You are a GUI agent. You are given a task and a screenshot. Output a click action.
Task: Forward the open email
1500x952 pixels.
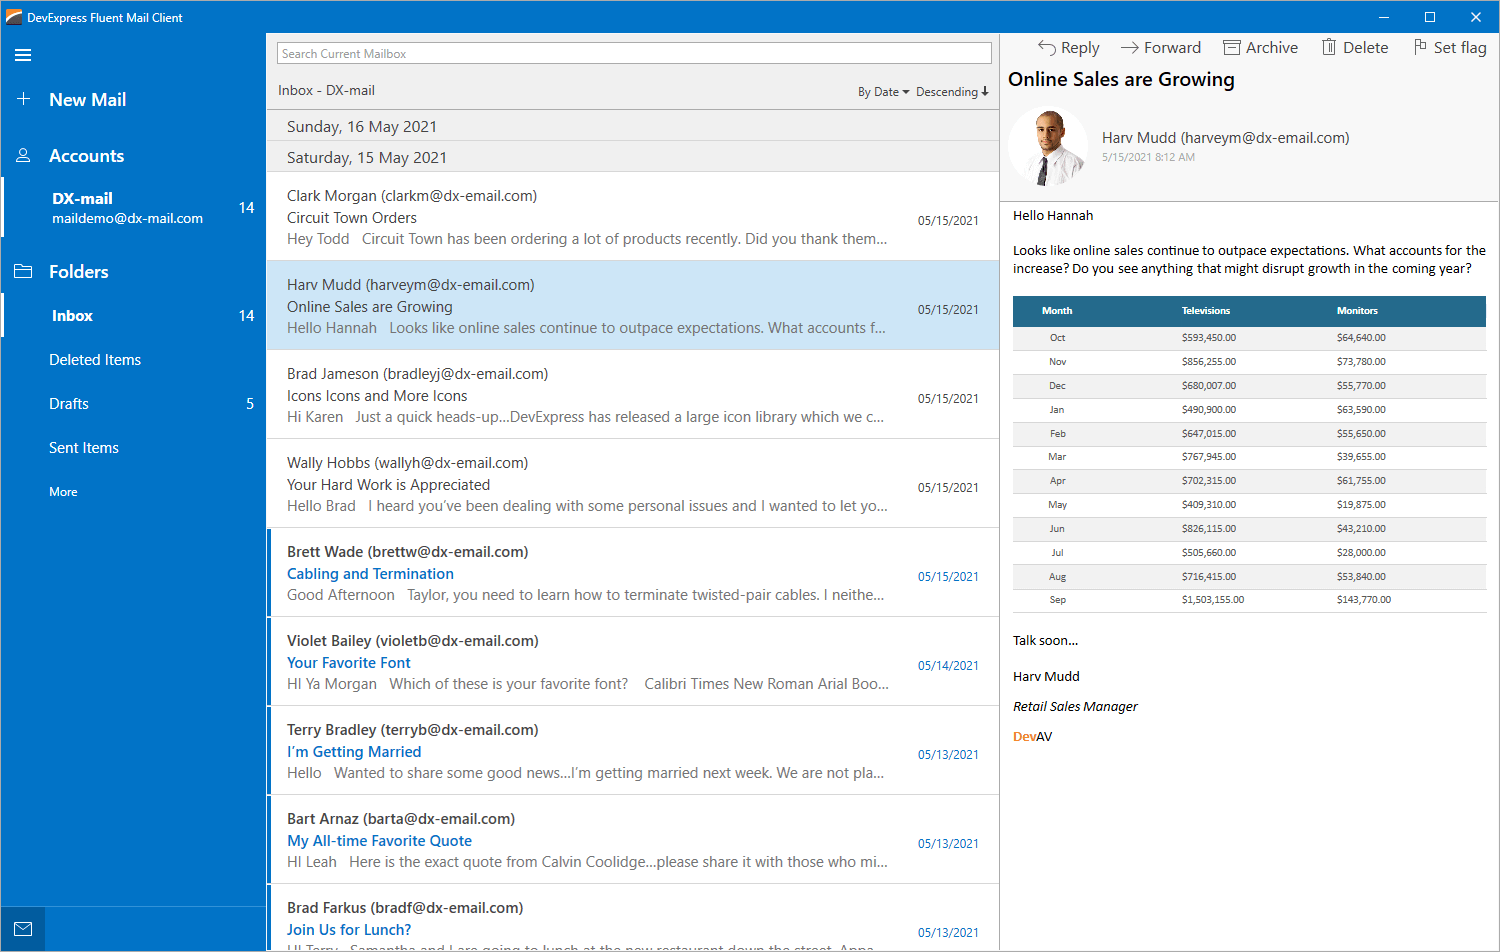(x=1160, y=48)
